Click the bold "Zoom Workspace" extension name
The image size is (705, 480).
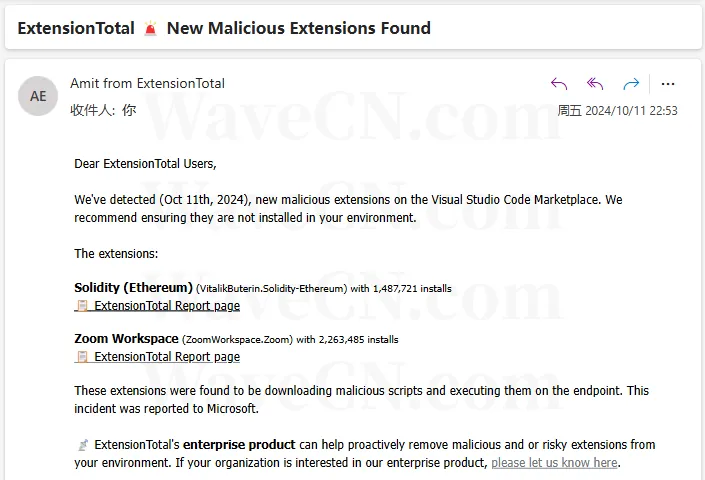pos(126,338)
